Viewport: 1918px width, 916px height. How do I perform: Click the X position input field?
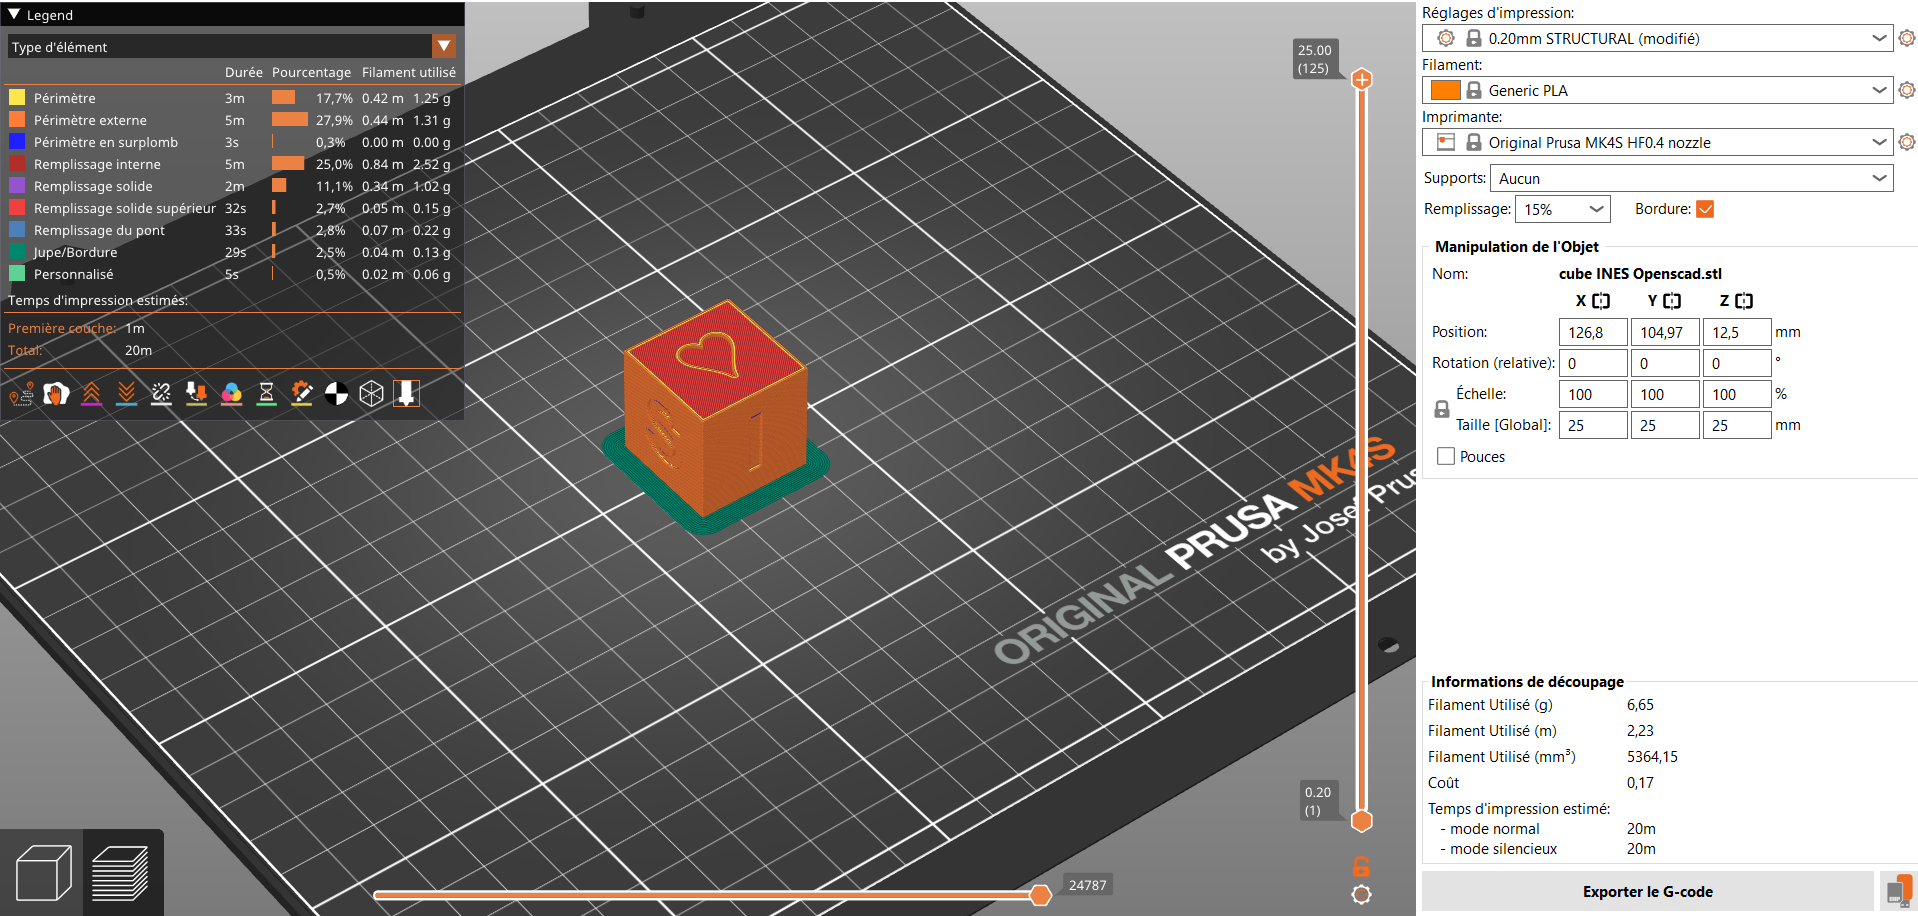click(1592, 332)
